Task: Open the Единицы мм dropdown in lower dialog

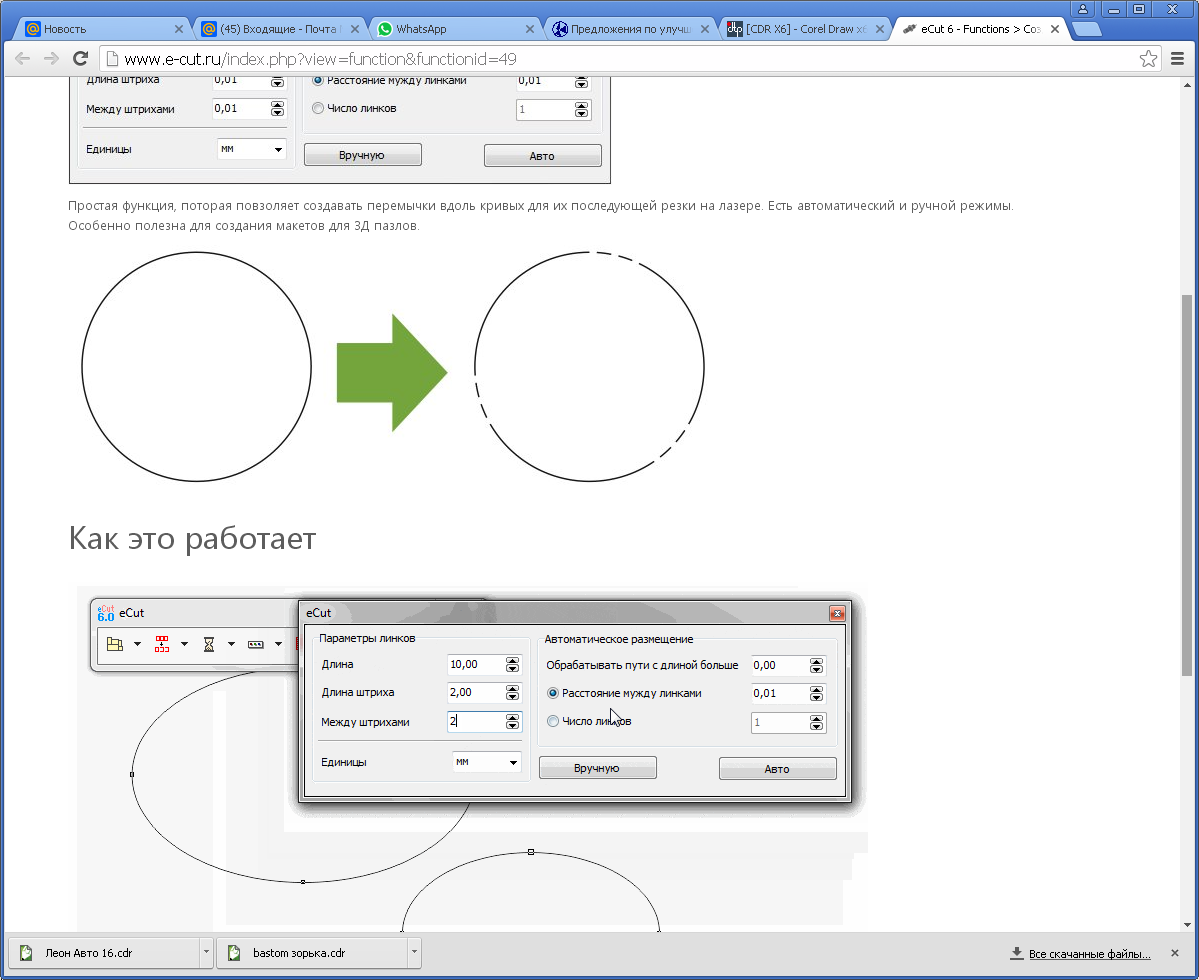Action: tap(487, 762)
